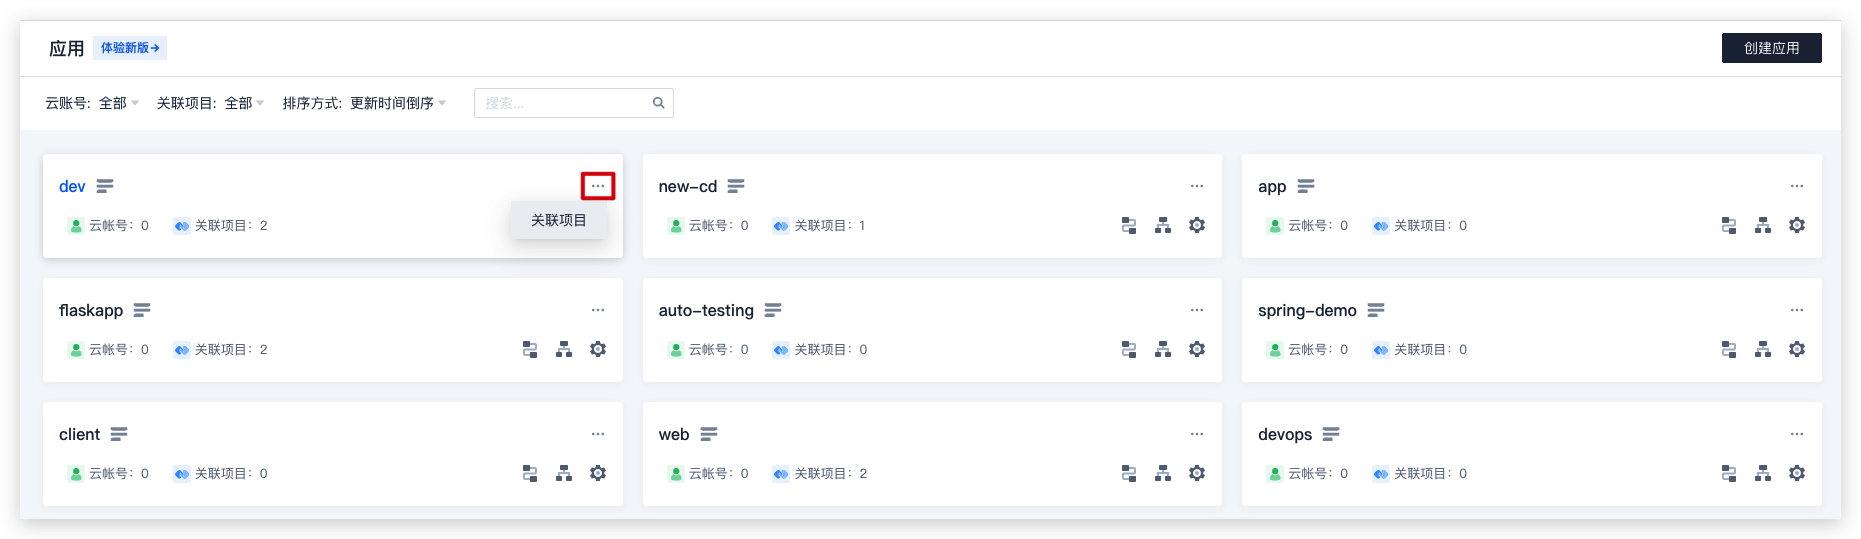
Task: Click the 体验新版 link
Action: pyautogui.click(x=130, y=48)
